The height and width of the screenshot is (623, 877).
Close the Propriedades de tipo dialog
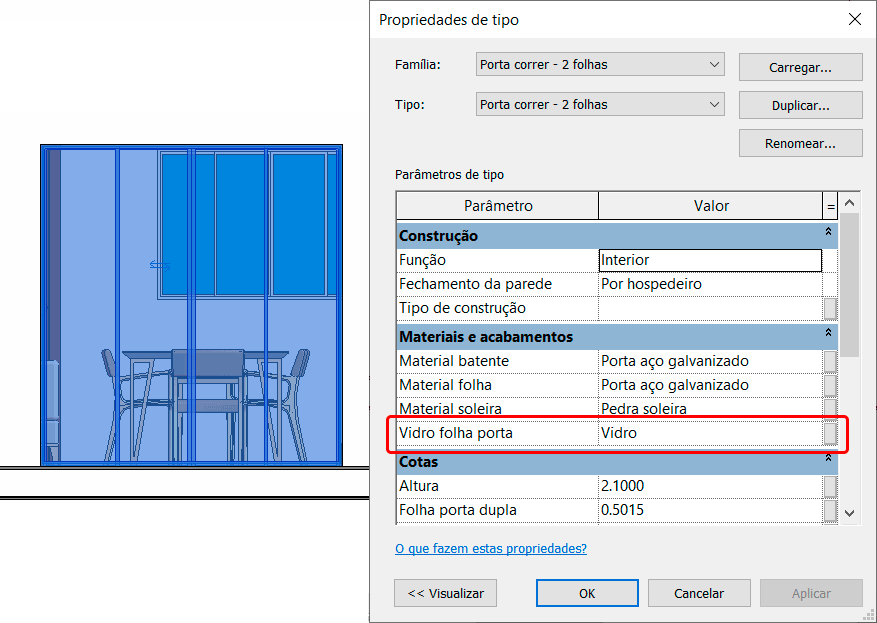[x=855, y=19]
